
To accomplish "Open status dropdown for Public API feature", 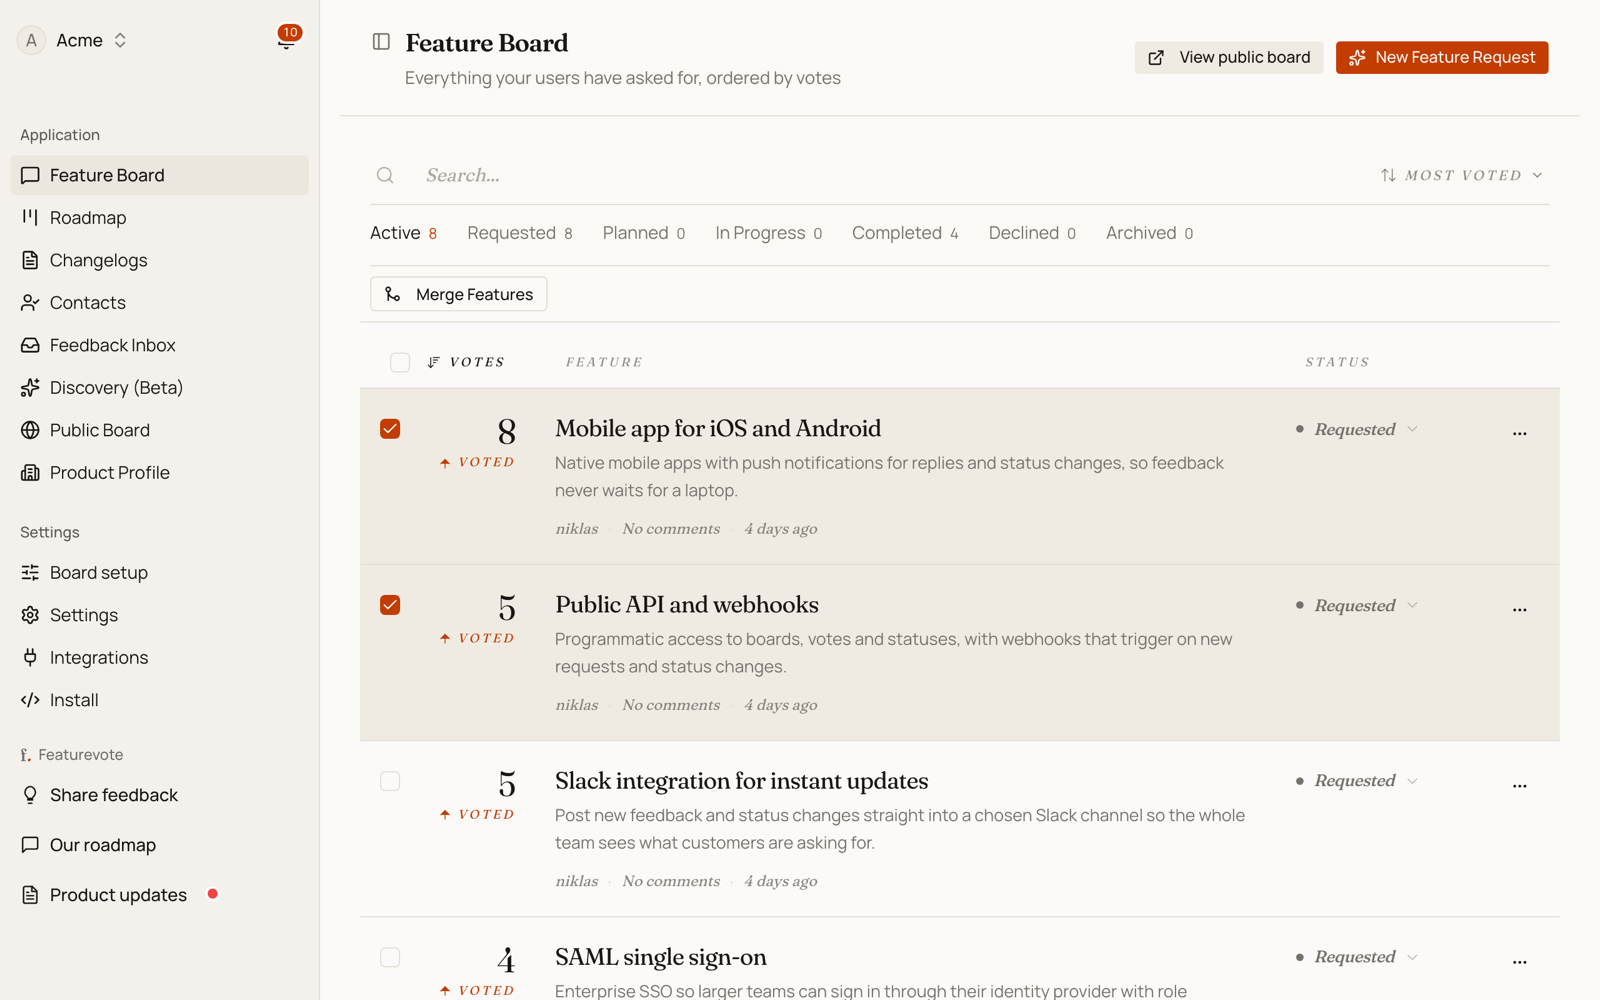I will [x=1357, y=605].
